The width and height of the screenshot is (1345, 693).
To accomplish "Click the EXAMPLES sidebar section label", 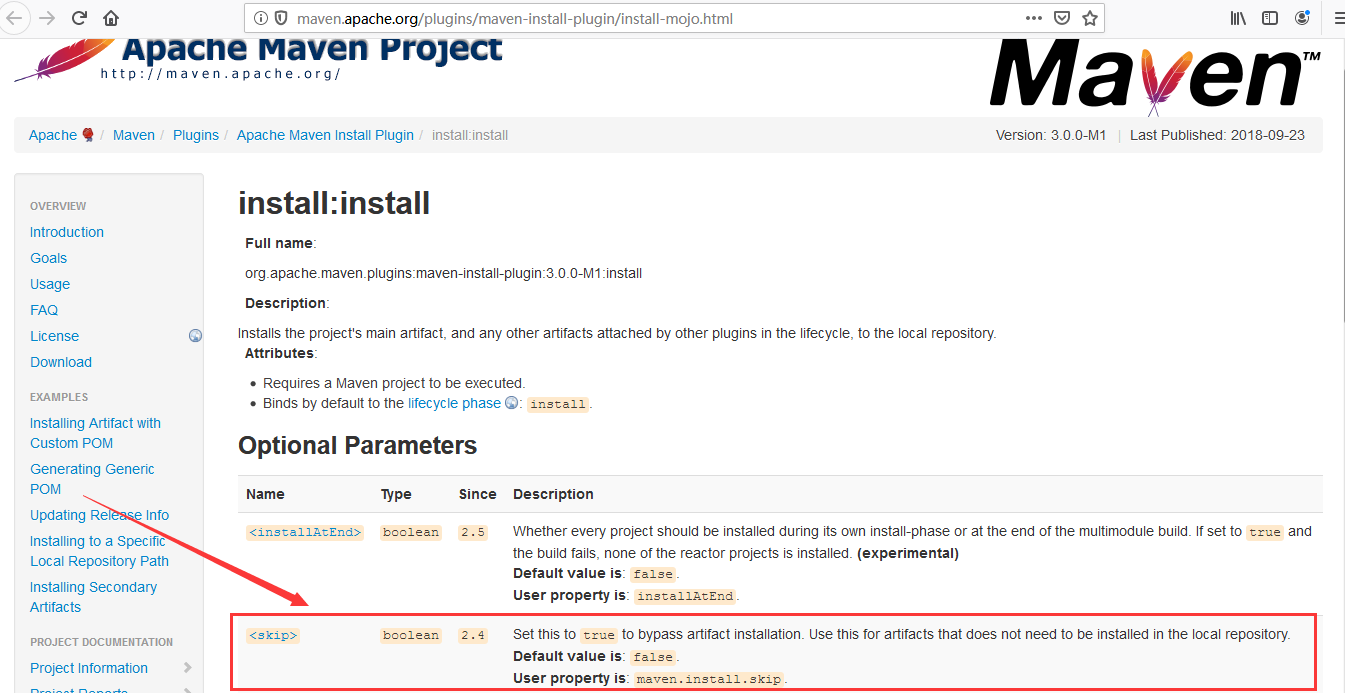I will click(x=59, y=397).
